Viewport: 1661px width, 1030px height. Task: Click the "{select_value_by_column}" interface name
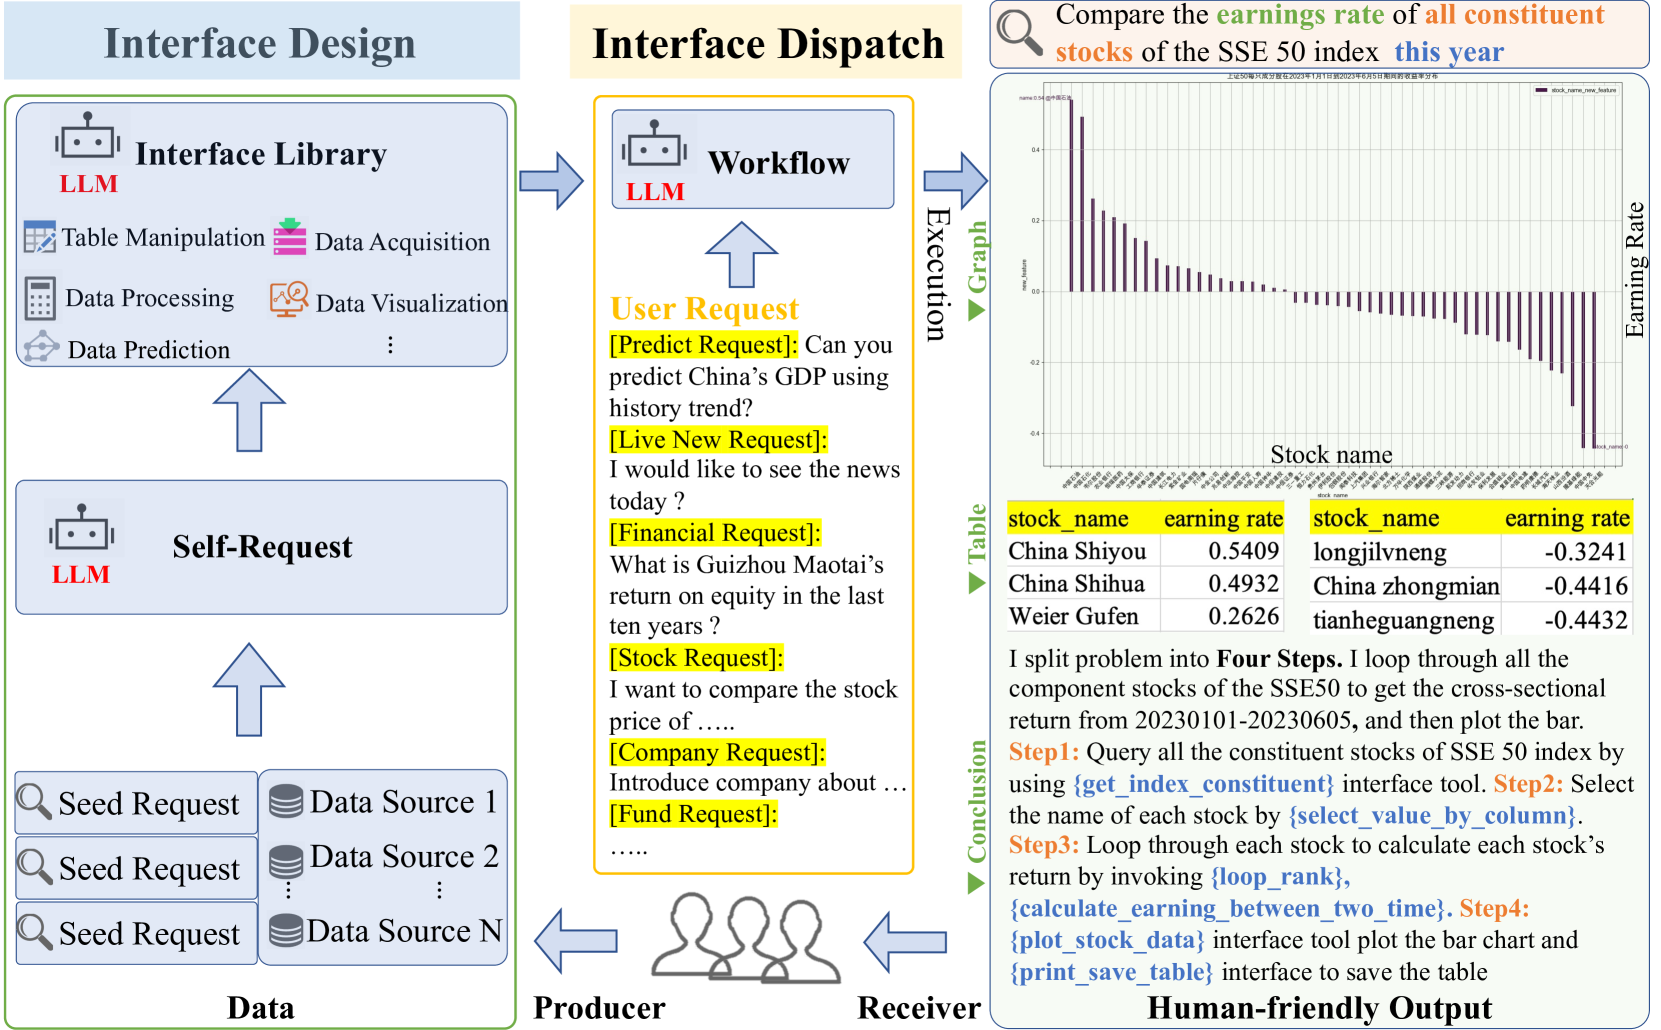click(x=1432, y=816)
